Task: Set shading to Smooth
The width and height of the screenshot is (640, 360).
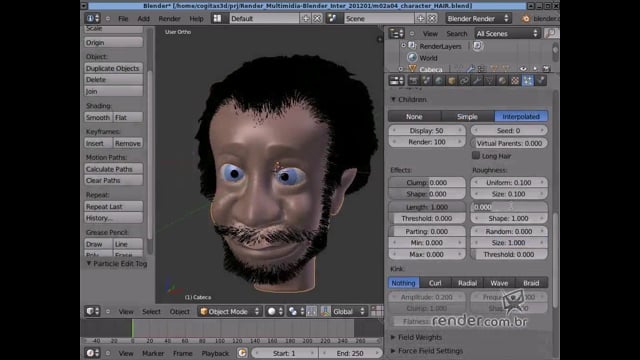Action: click(x=98, y=117)
